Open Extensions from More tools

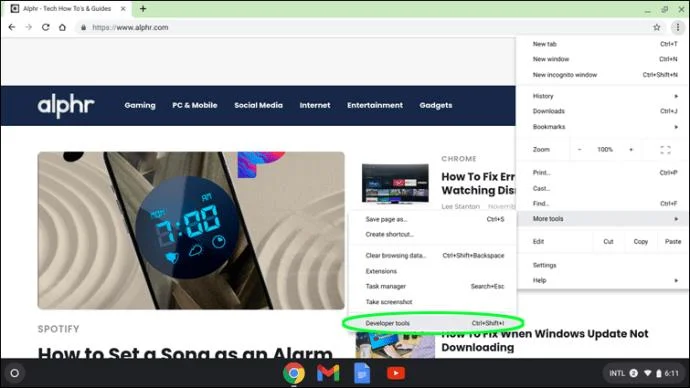click(433, 271)
